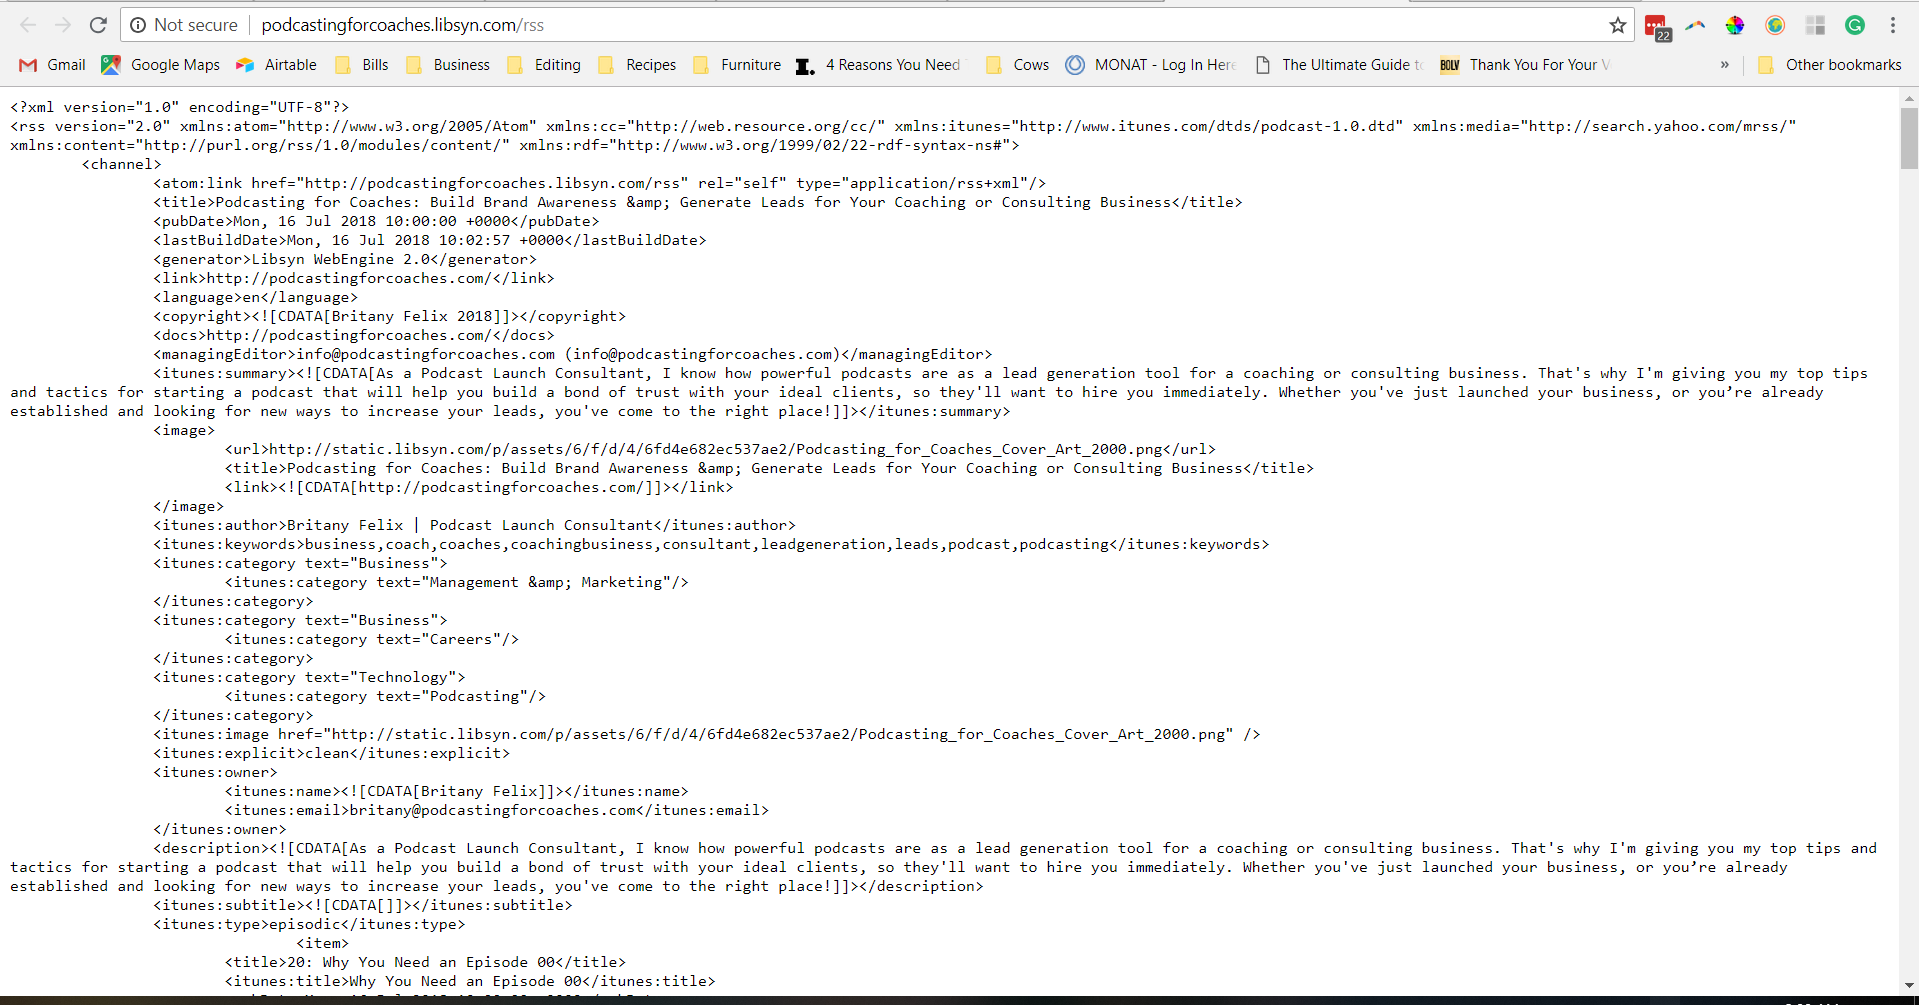Click the image url Cover_Art_2000.png line

point(720,449)
